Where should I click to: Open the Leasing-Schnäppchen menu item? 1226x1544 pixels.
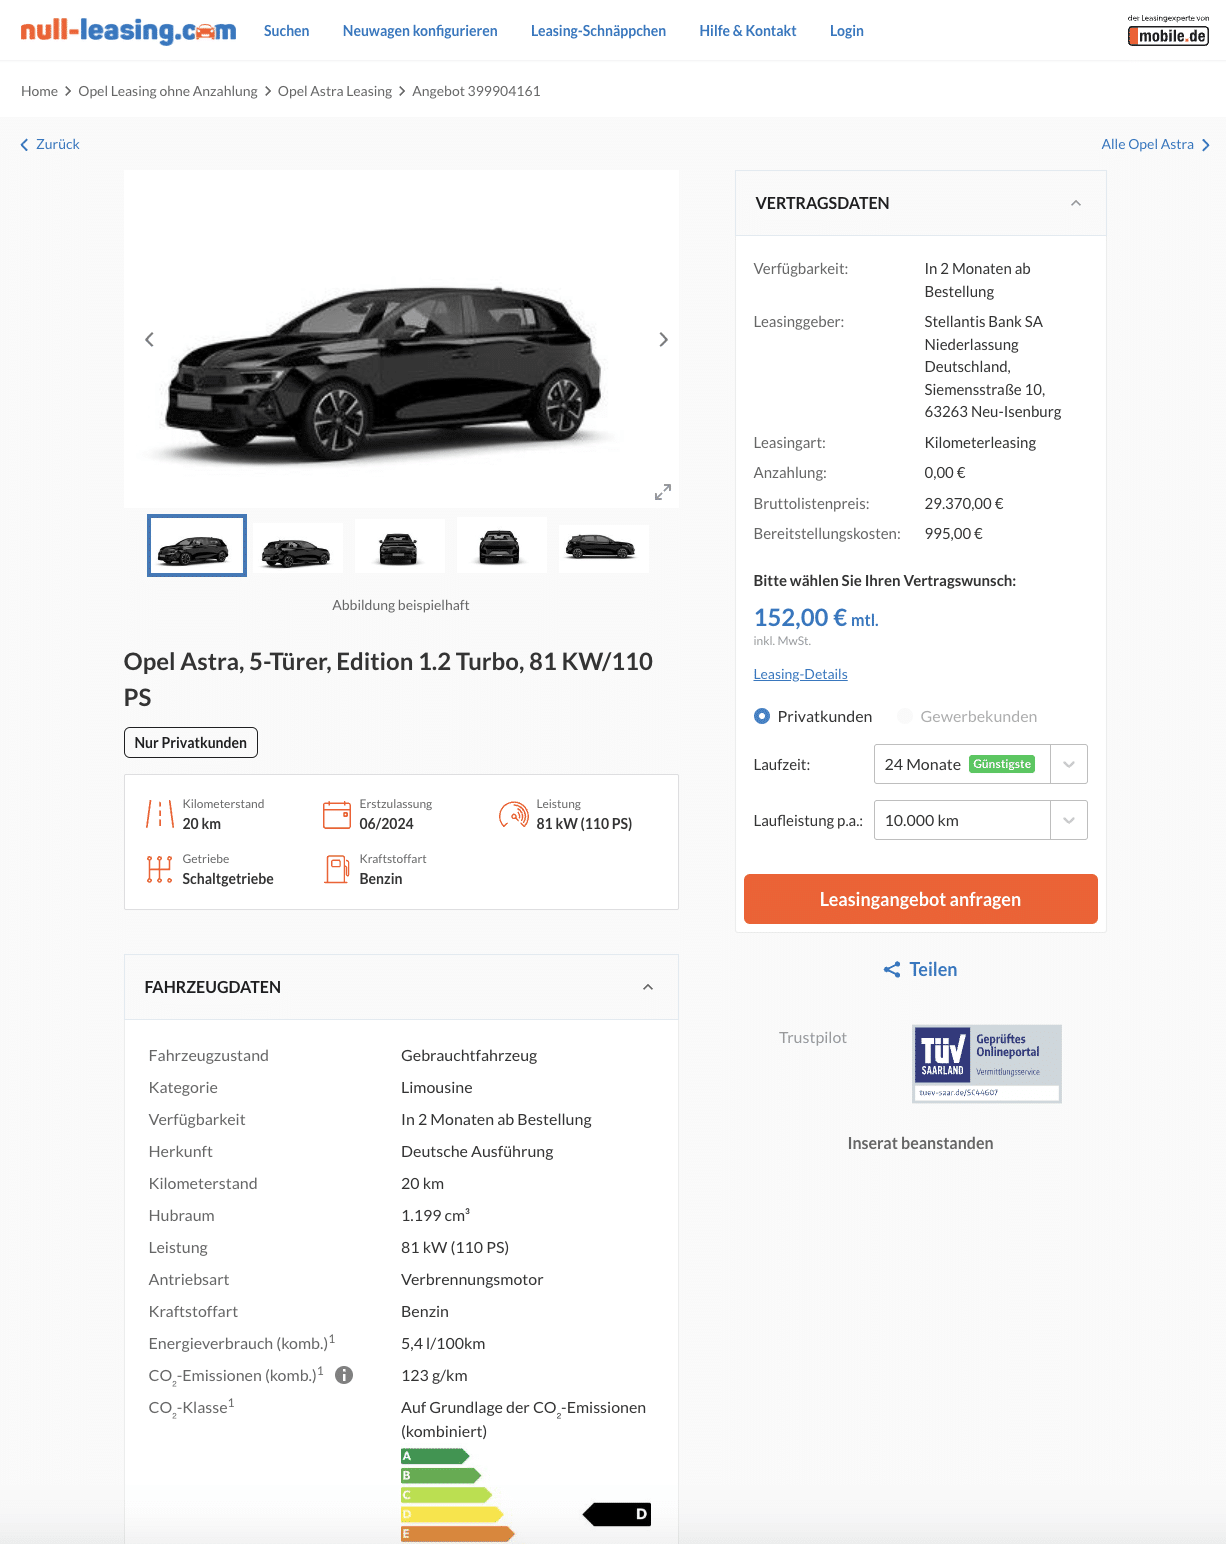coord(598,31)
